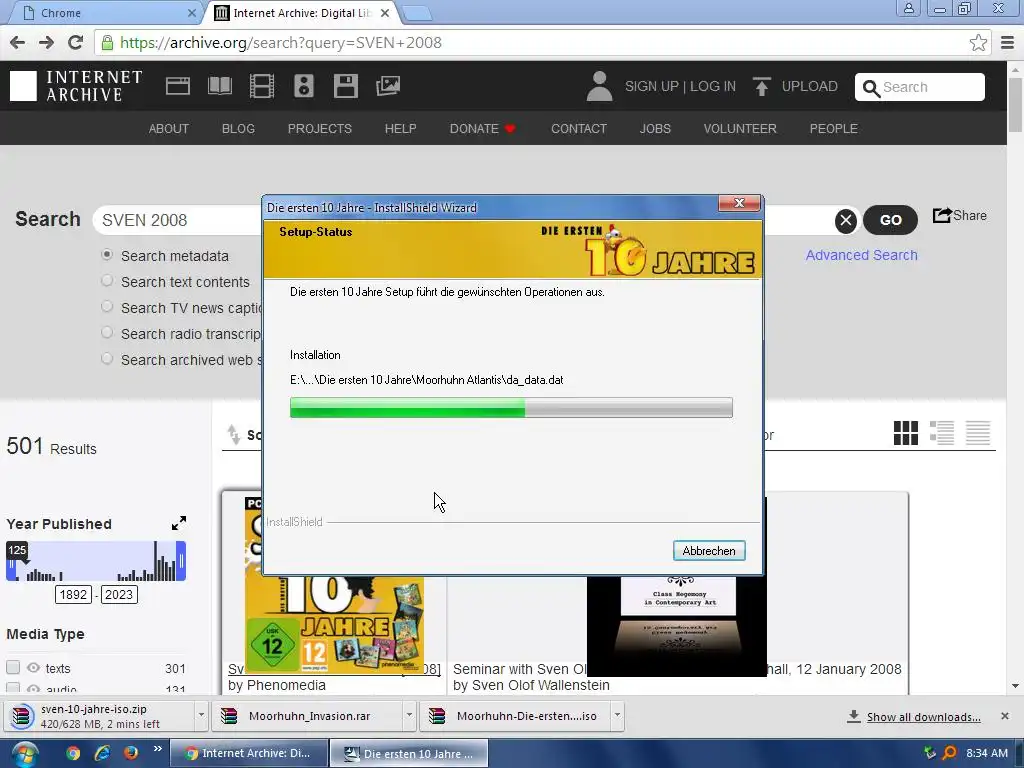Open dropdown for Moorhuhn_Invasion.rar download
1024x768 pixels.
pyautogui.click(x=409, y=716)
